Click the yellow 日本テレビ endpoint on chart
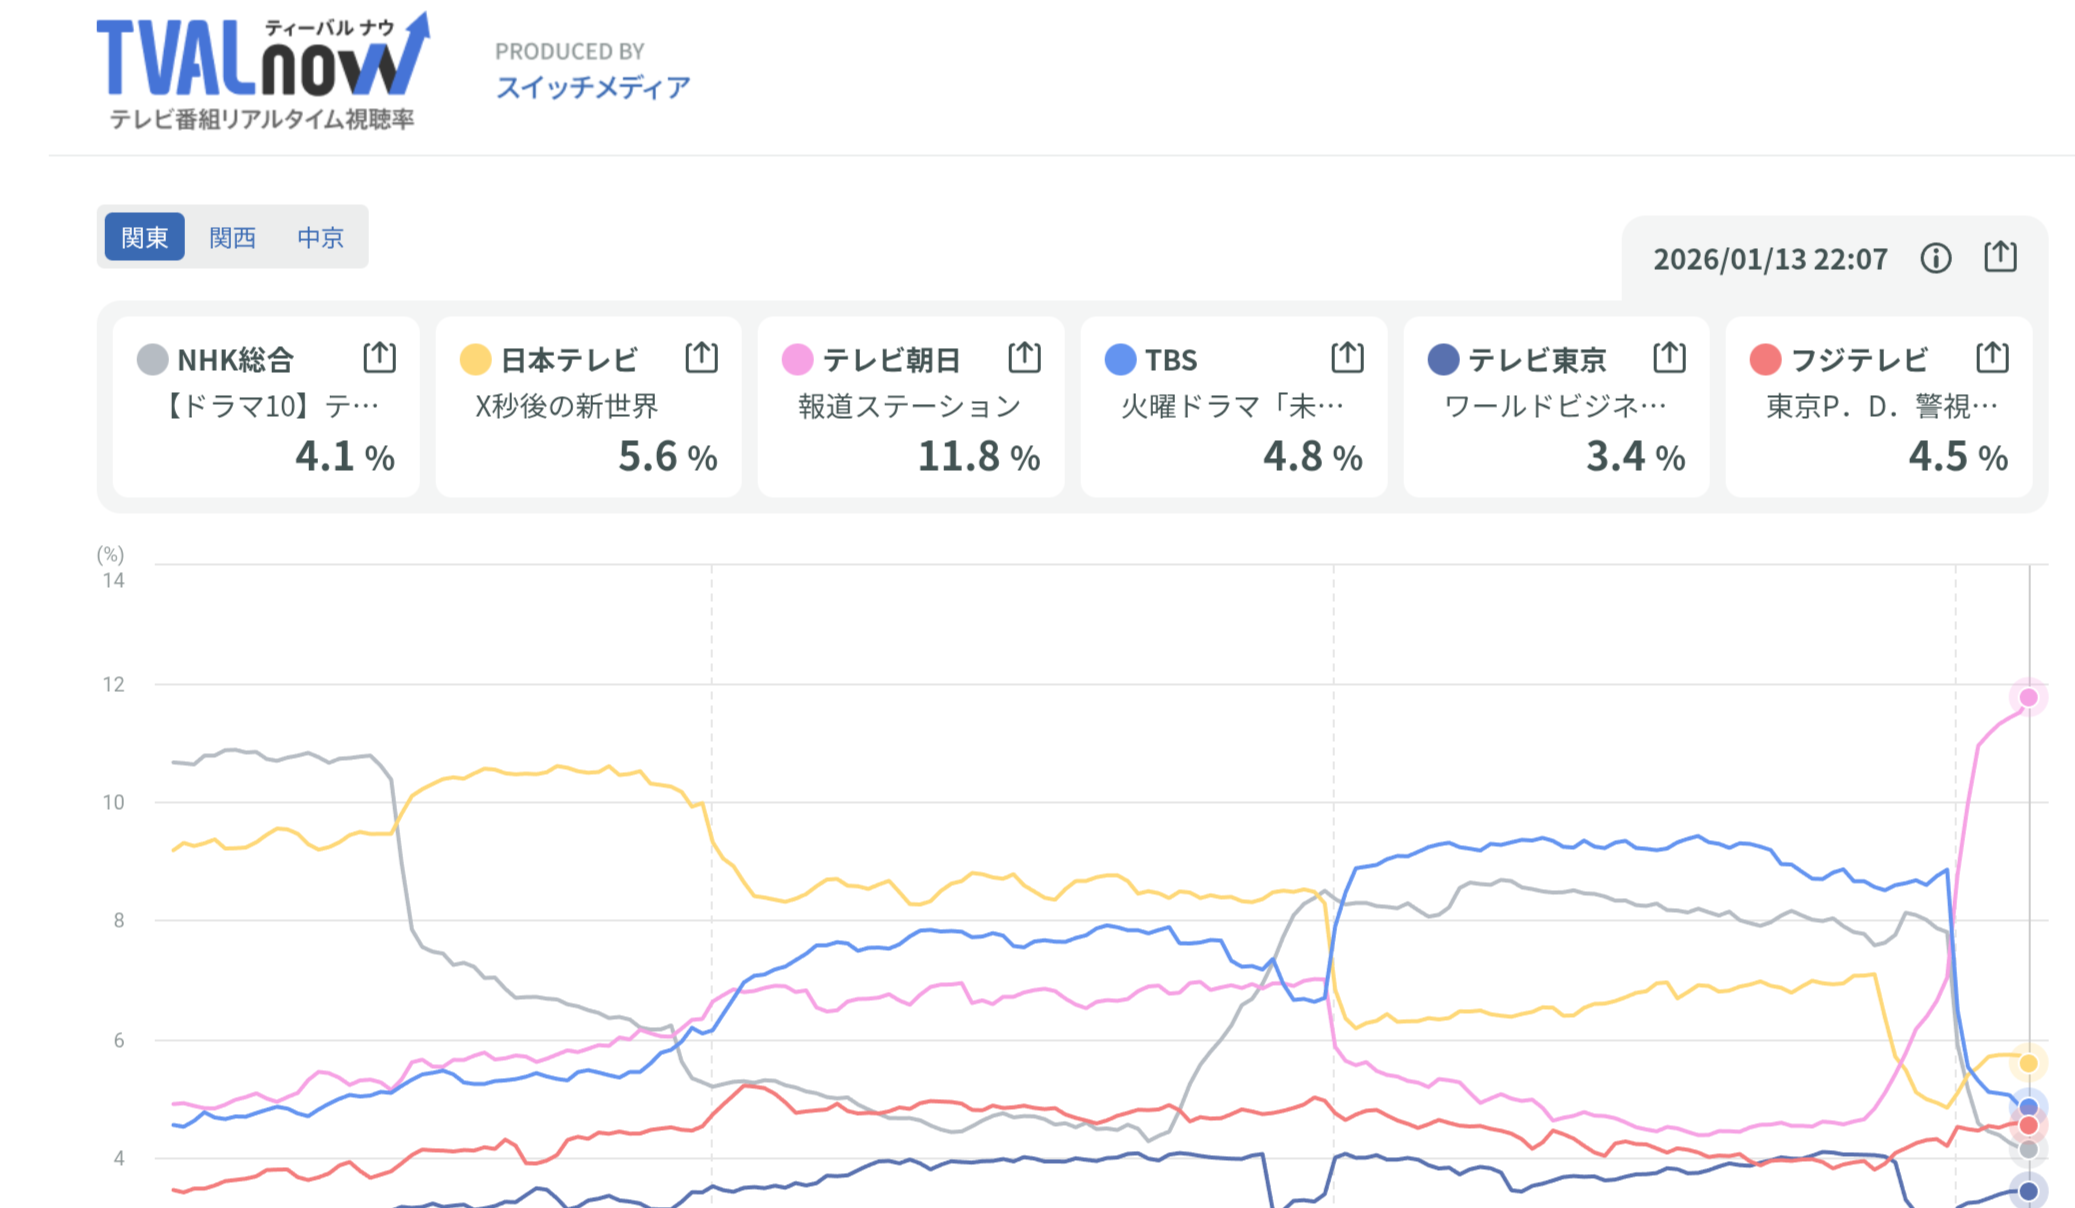 [x=2028, y=1063]
